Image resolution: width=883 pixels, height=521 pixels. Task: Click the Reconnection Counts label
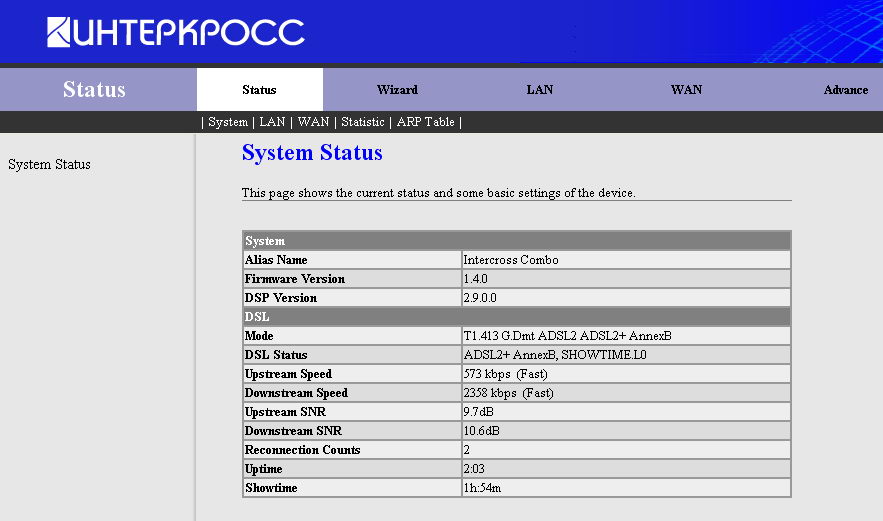coord(302,450)
